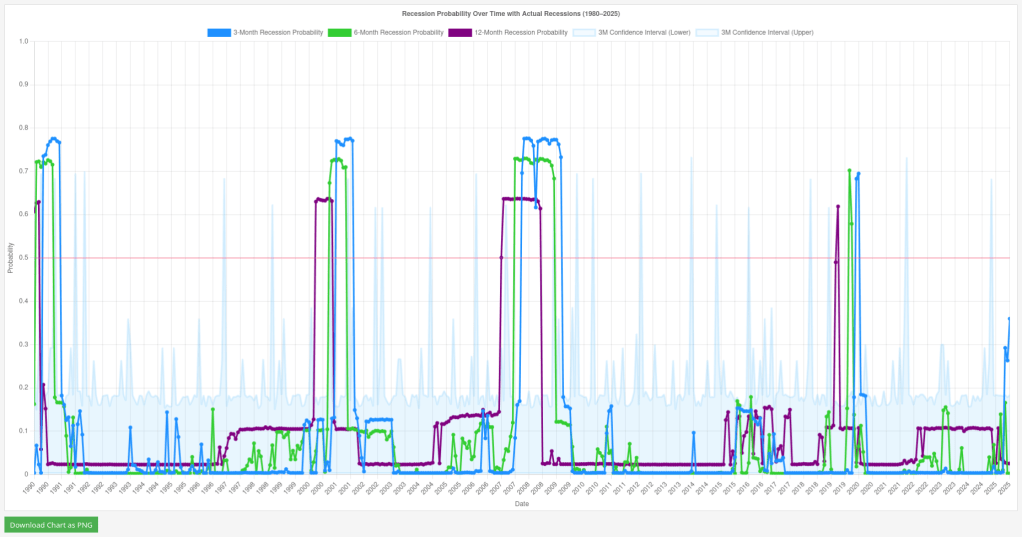The height and width of the screenshot is (537, 1022).
Task: Click the Confidence Interval (Upper) legend box
Action: 707,33
